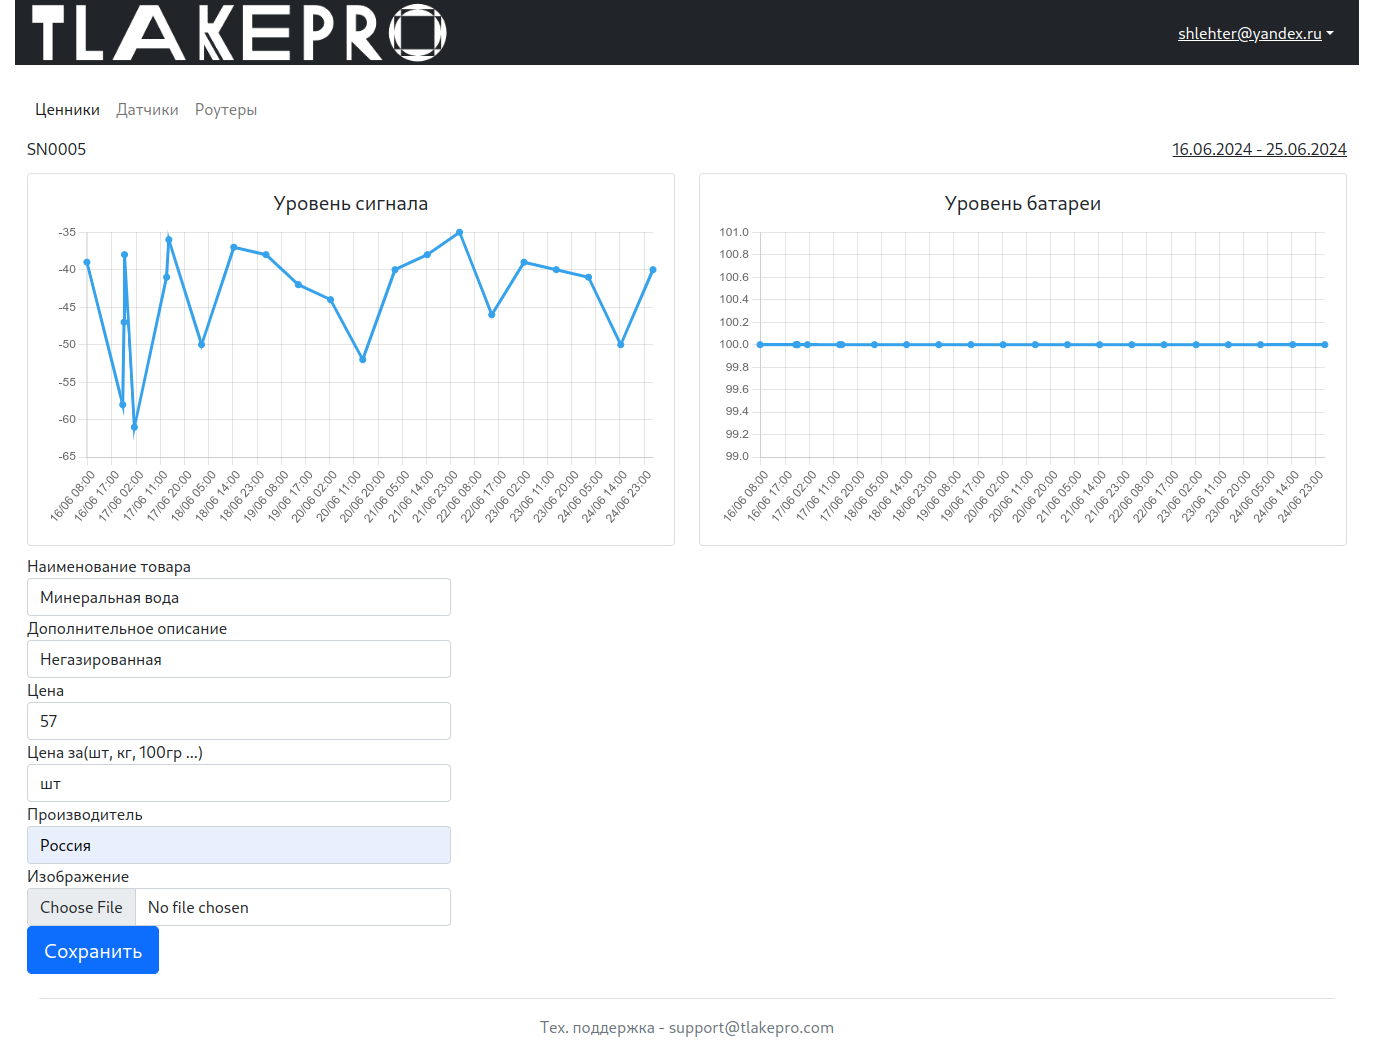Click the last battery chart data point
The width and height of the screenshot is (1374, 1064).
1325,345
